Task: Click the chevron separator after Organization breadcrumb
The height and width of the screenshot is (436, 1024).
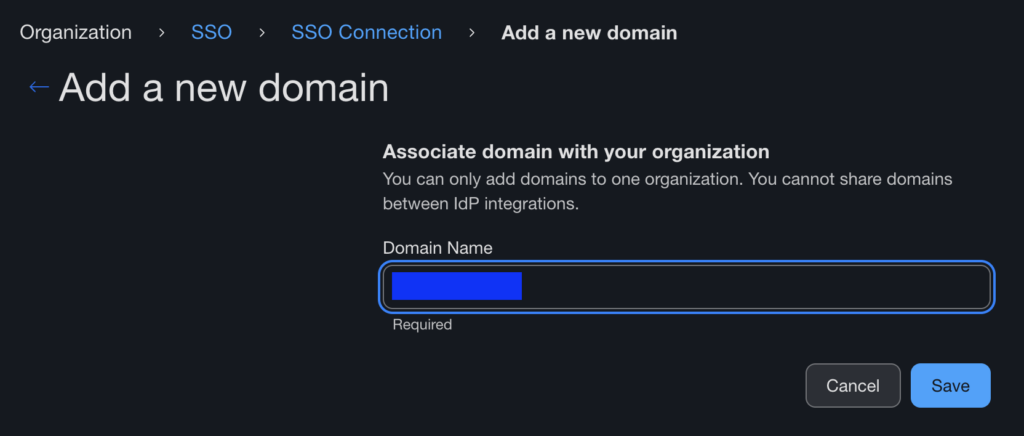Action: (161, 33)
